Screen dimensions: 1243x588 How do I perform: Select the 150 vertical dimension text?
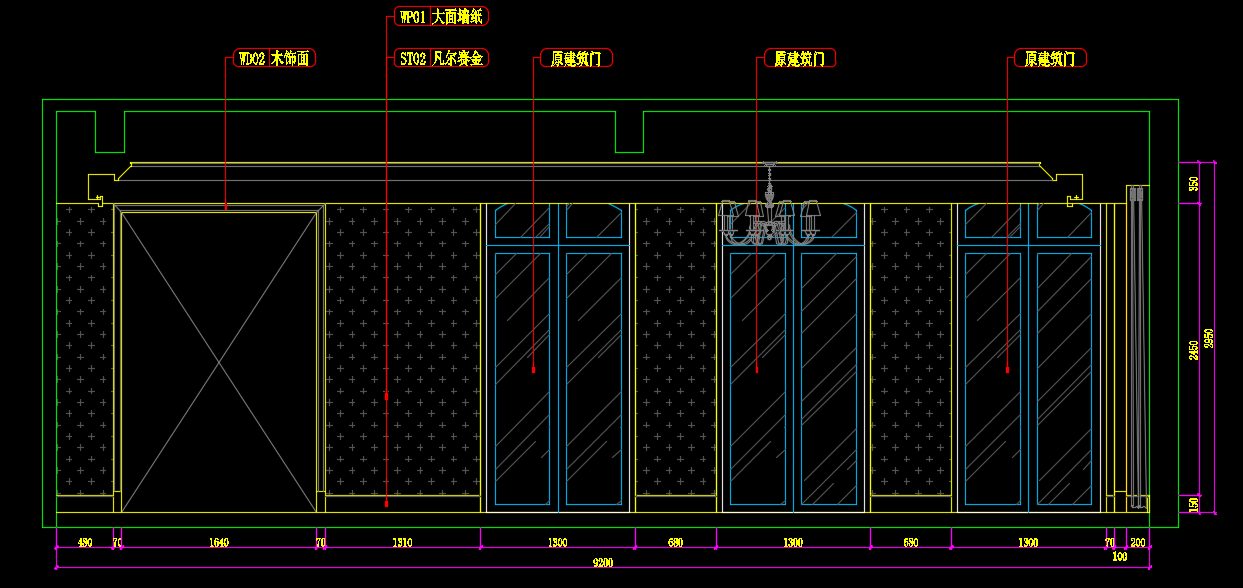(x=1193, y=504)
